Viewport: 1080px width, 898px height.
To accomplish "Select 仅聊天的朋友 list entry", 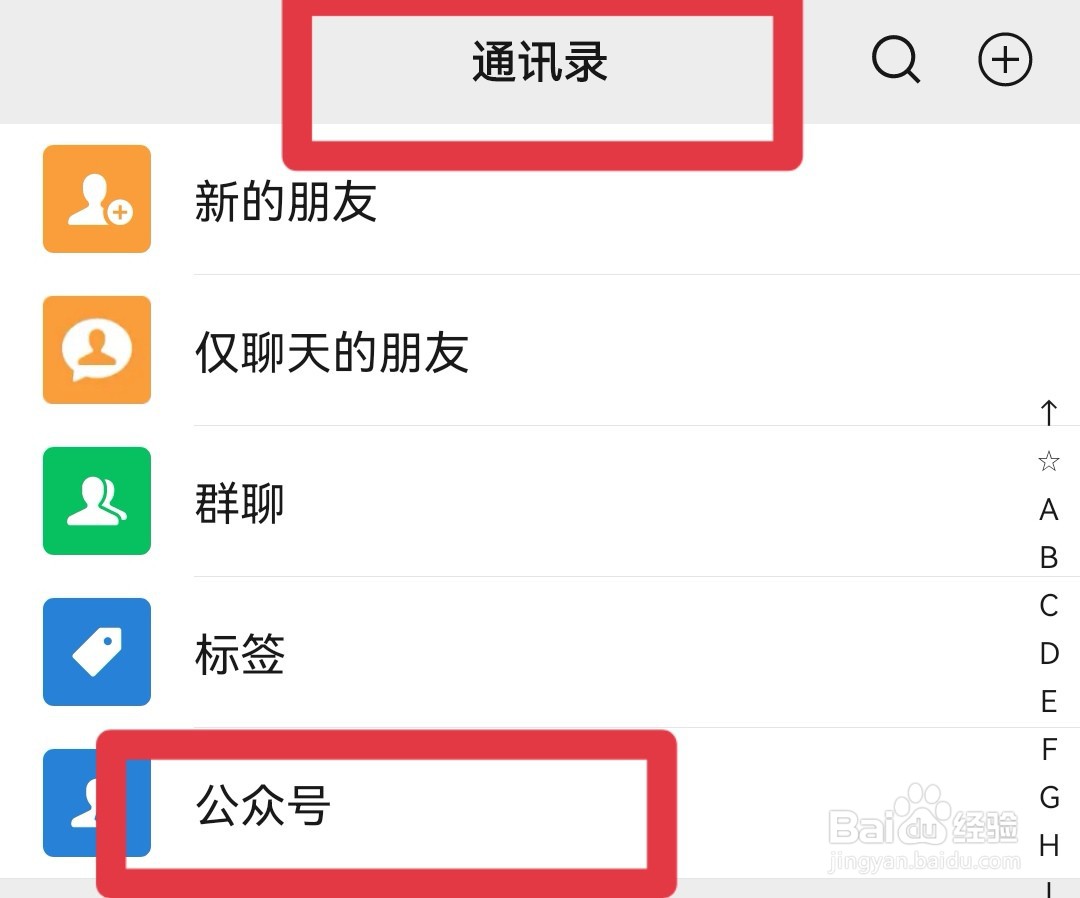I will click(540, 350).
